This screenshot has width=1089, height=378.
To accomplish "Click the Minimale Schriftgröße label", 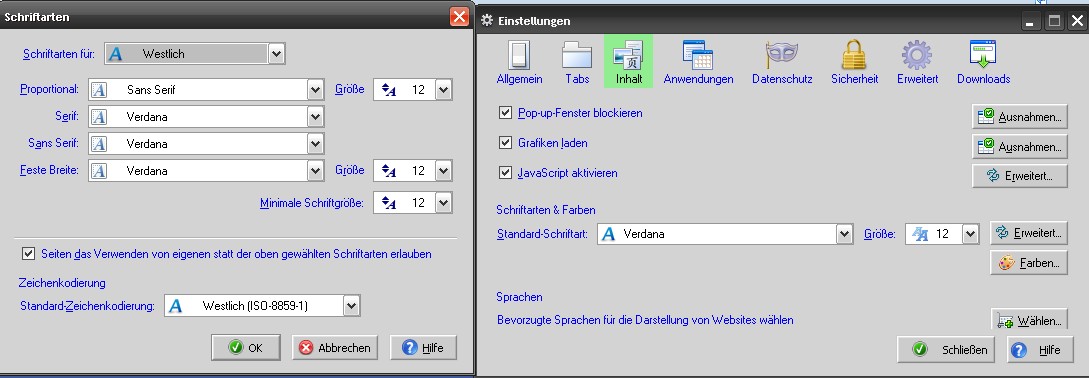I will tap(312, 203).
